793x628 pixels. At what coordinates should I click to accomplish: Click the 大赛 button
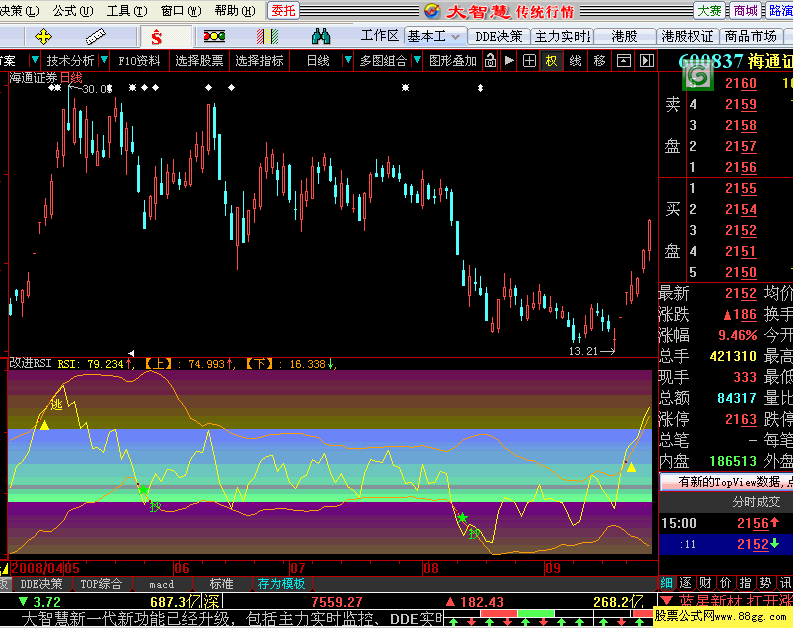tap(710, 11)
